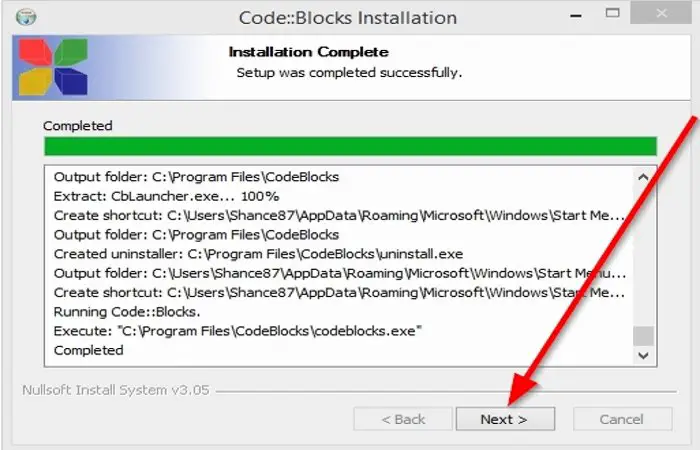700x450 pixels.
Task: Click the green cube in the logo
Action: (x=71, y=52)
